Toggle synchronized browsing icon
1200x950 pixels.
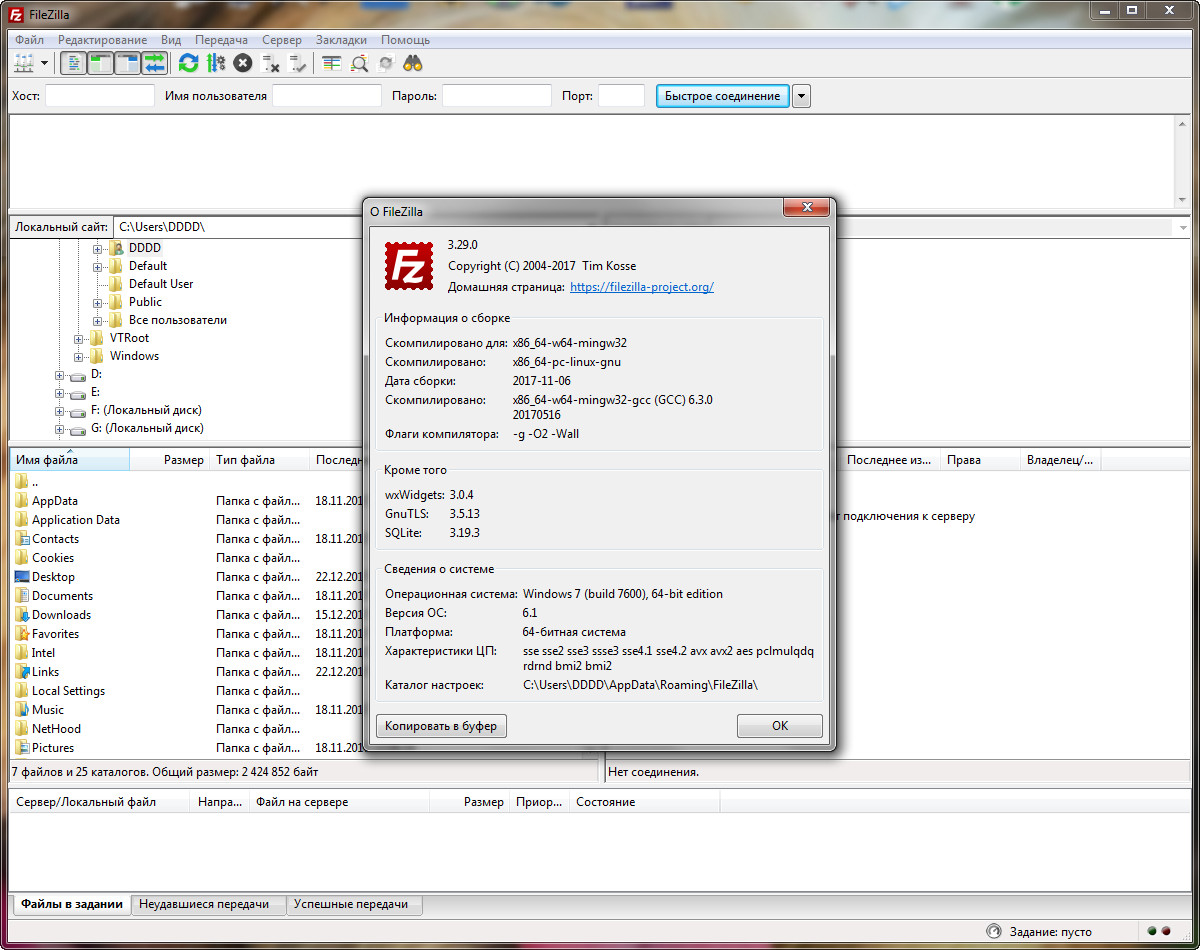tap(386, 64)
